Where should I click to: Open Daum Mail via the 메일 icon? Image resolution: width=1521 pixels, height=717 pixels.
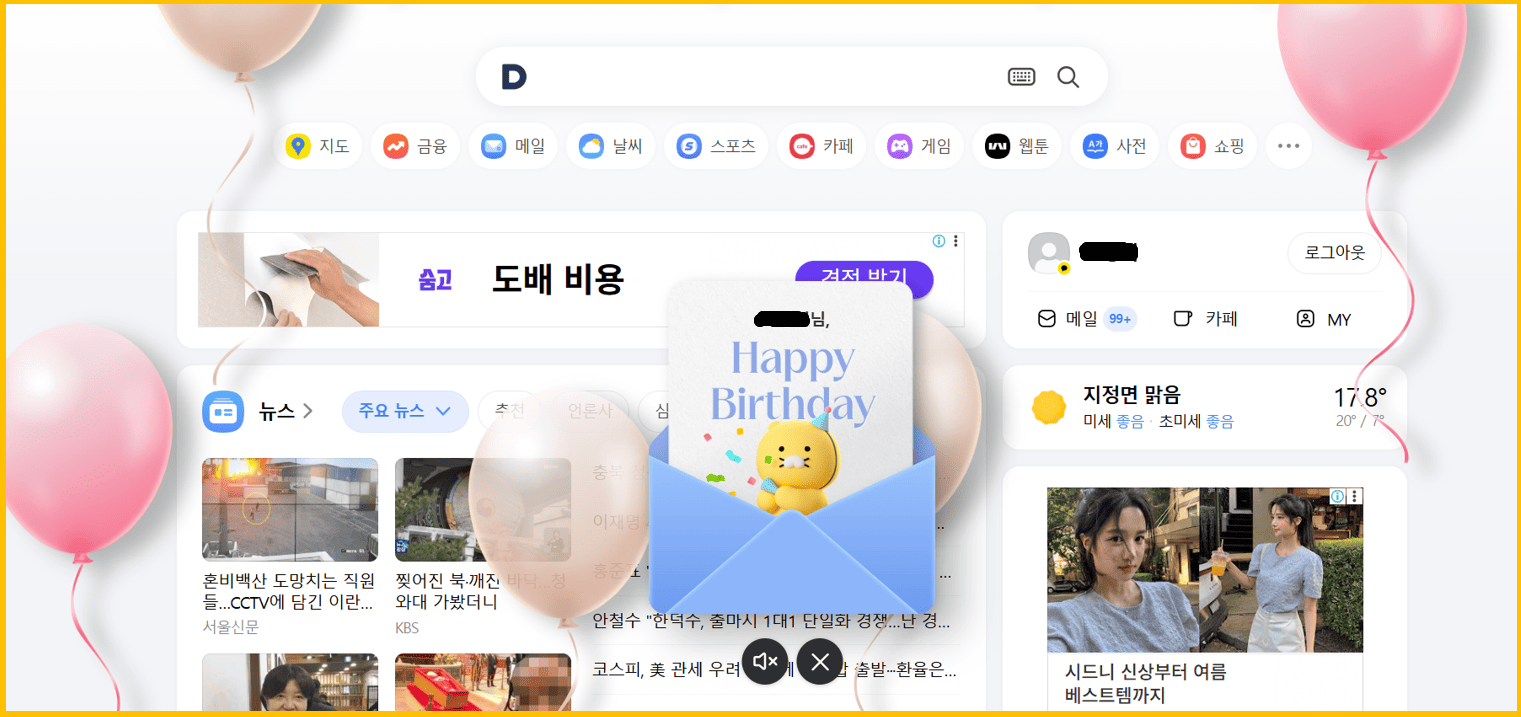tap(512, 145)
